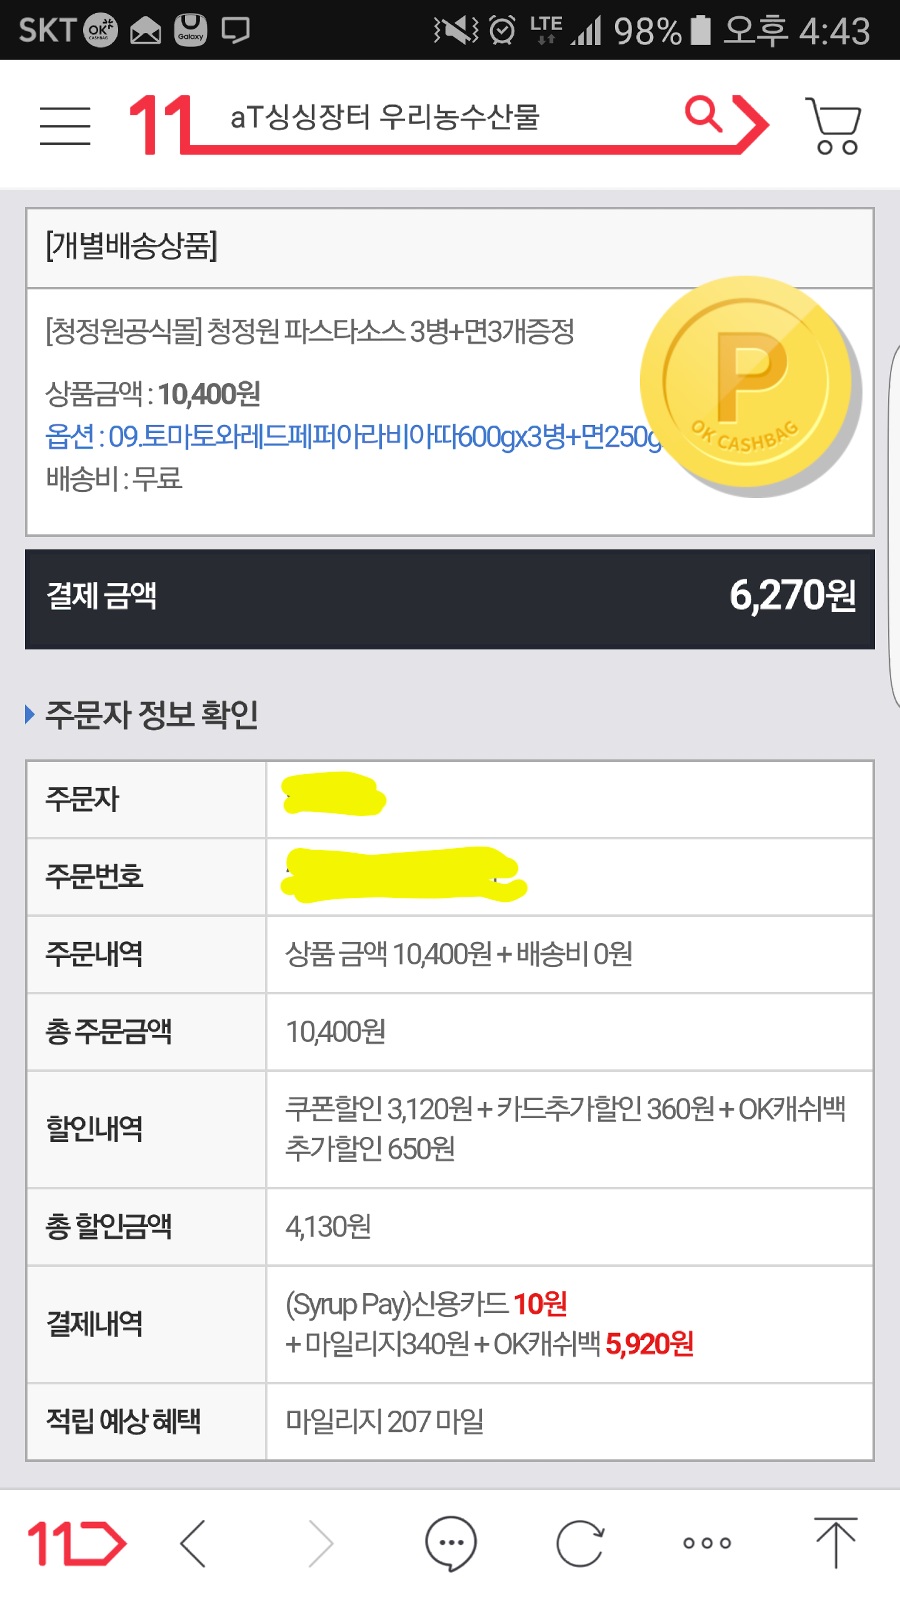Tap the 결제 금액 6,270원 bar
Screen dimensions: 900x1600
click(450, 598)
